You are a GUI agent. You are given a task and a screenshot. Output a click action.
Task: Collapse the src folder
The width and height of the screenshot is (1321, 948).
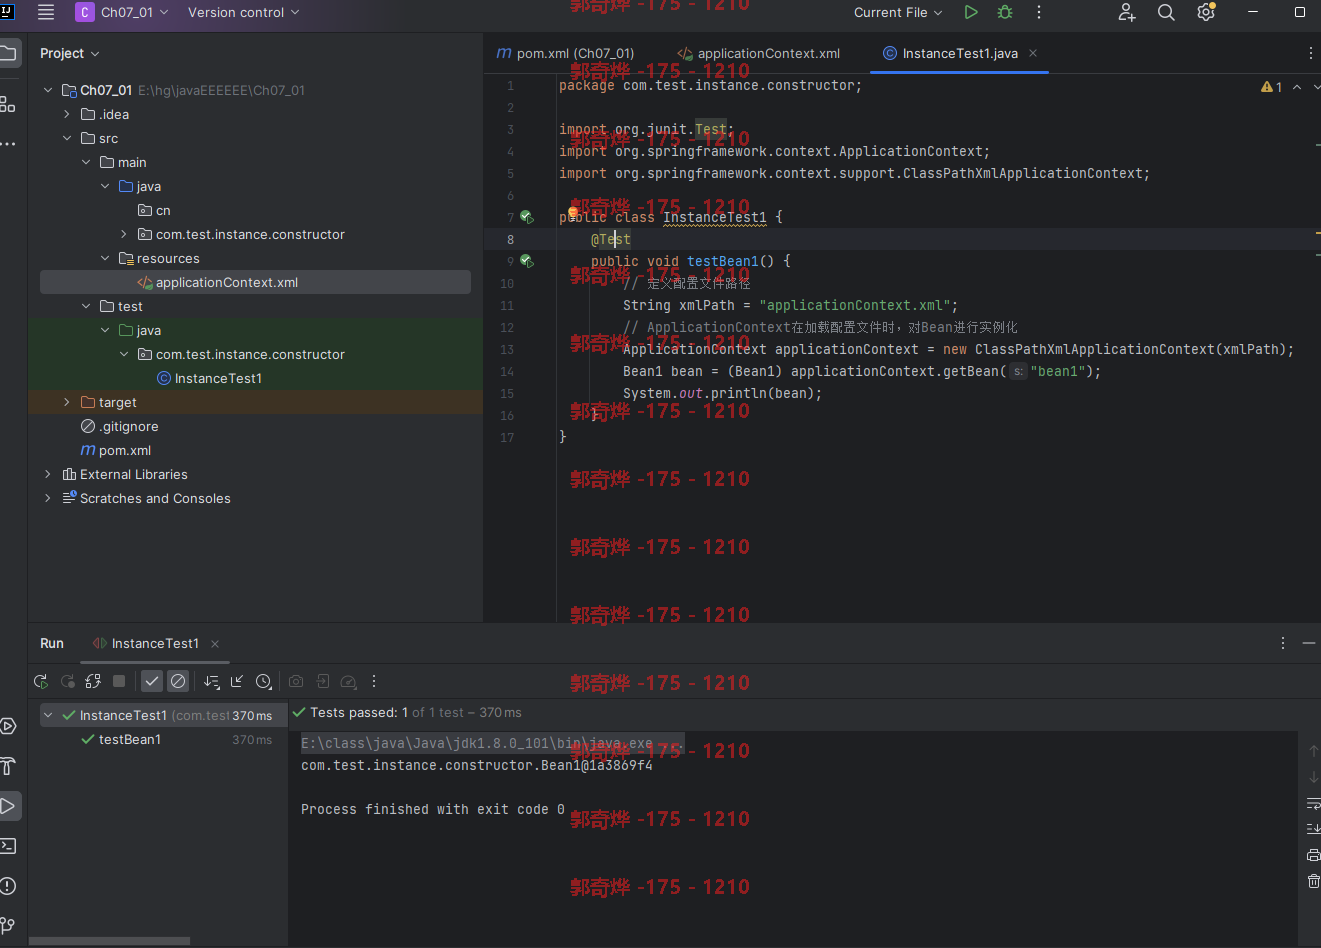67,138
